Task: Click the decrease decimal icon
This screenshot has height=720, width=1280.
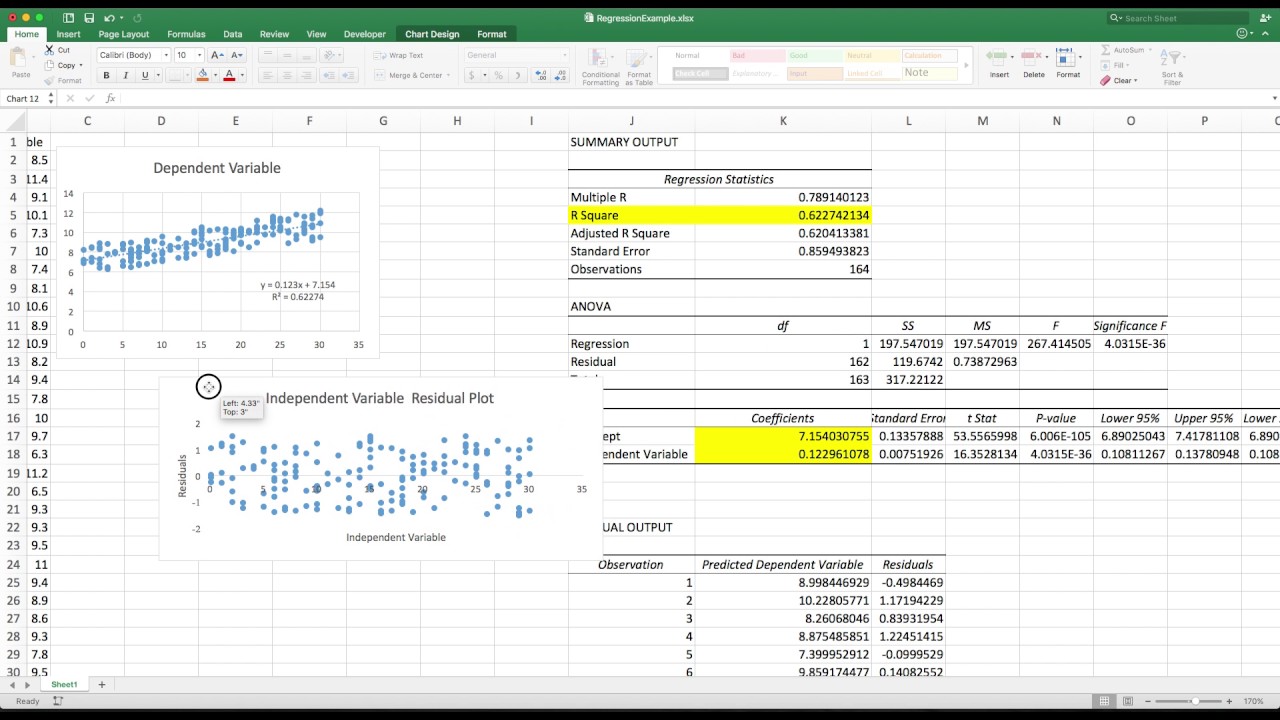Action: coord(560,75)
